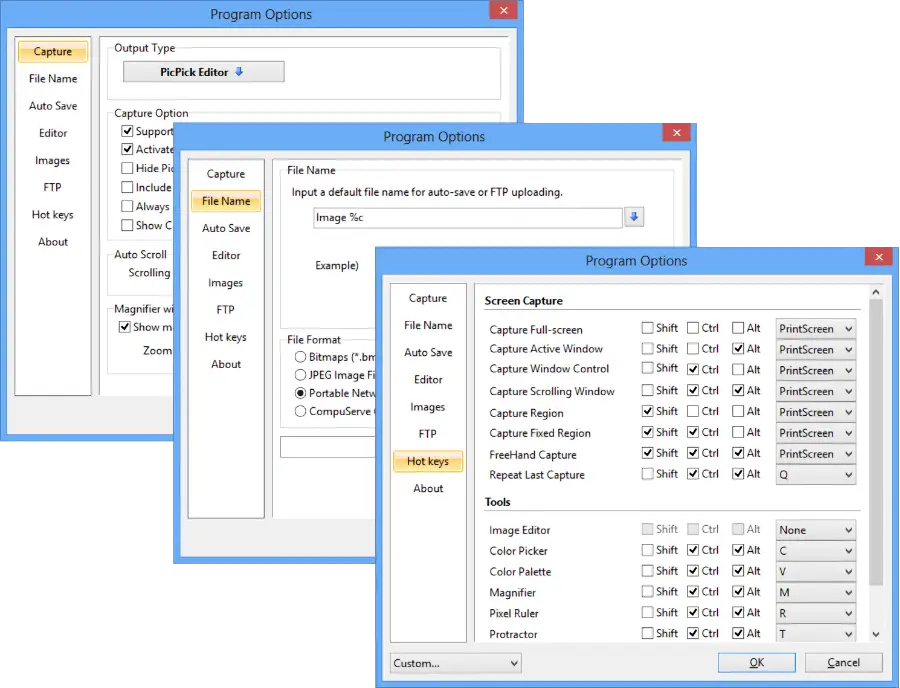Viewport: 900px width, 688px height.
Task: Click the Cancel button
Action: [843, 662]
